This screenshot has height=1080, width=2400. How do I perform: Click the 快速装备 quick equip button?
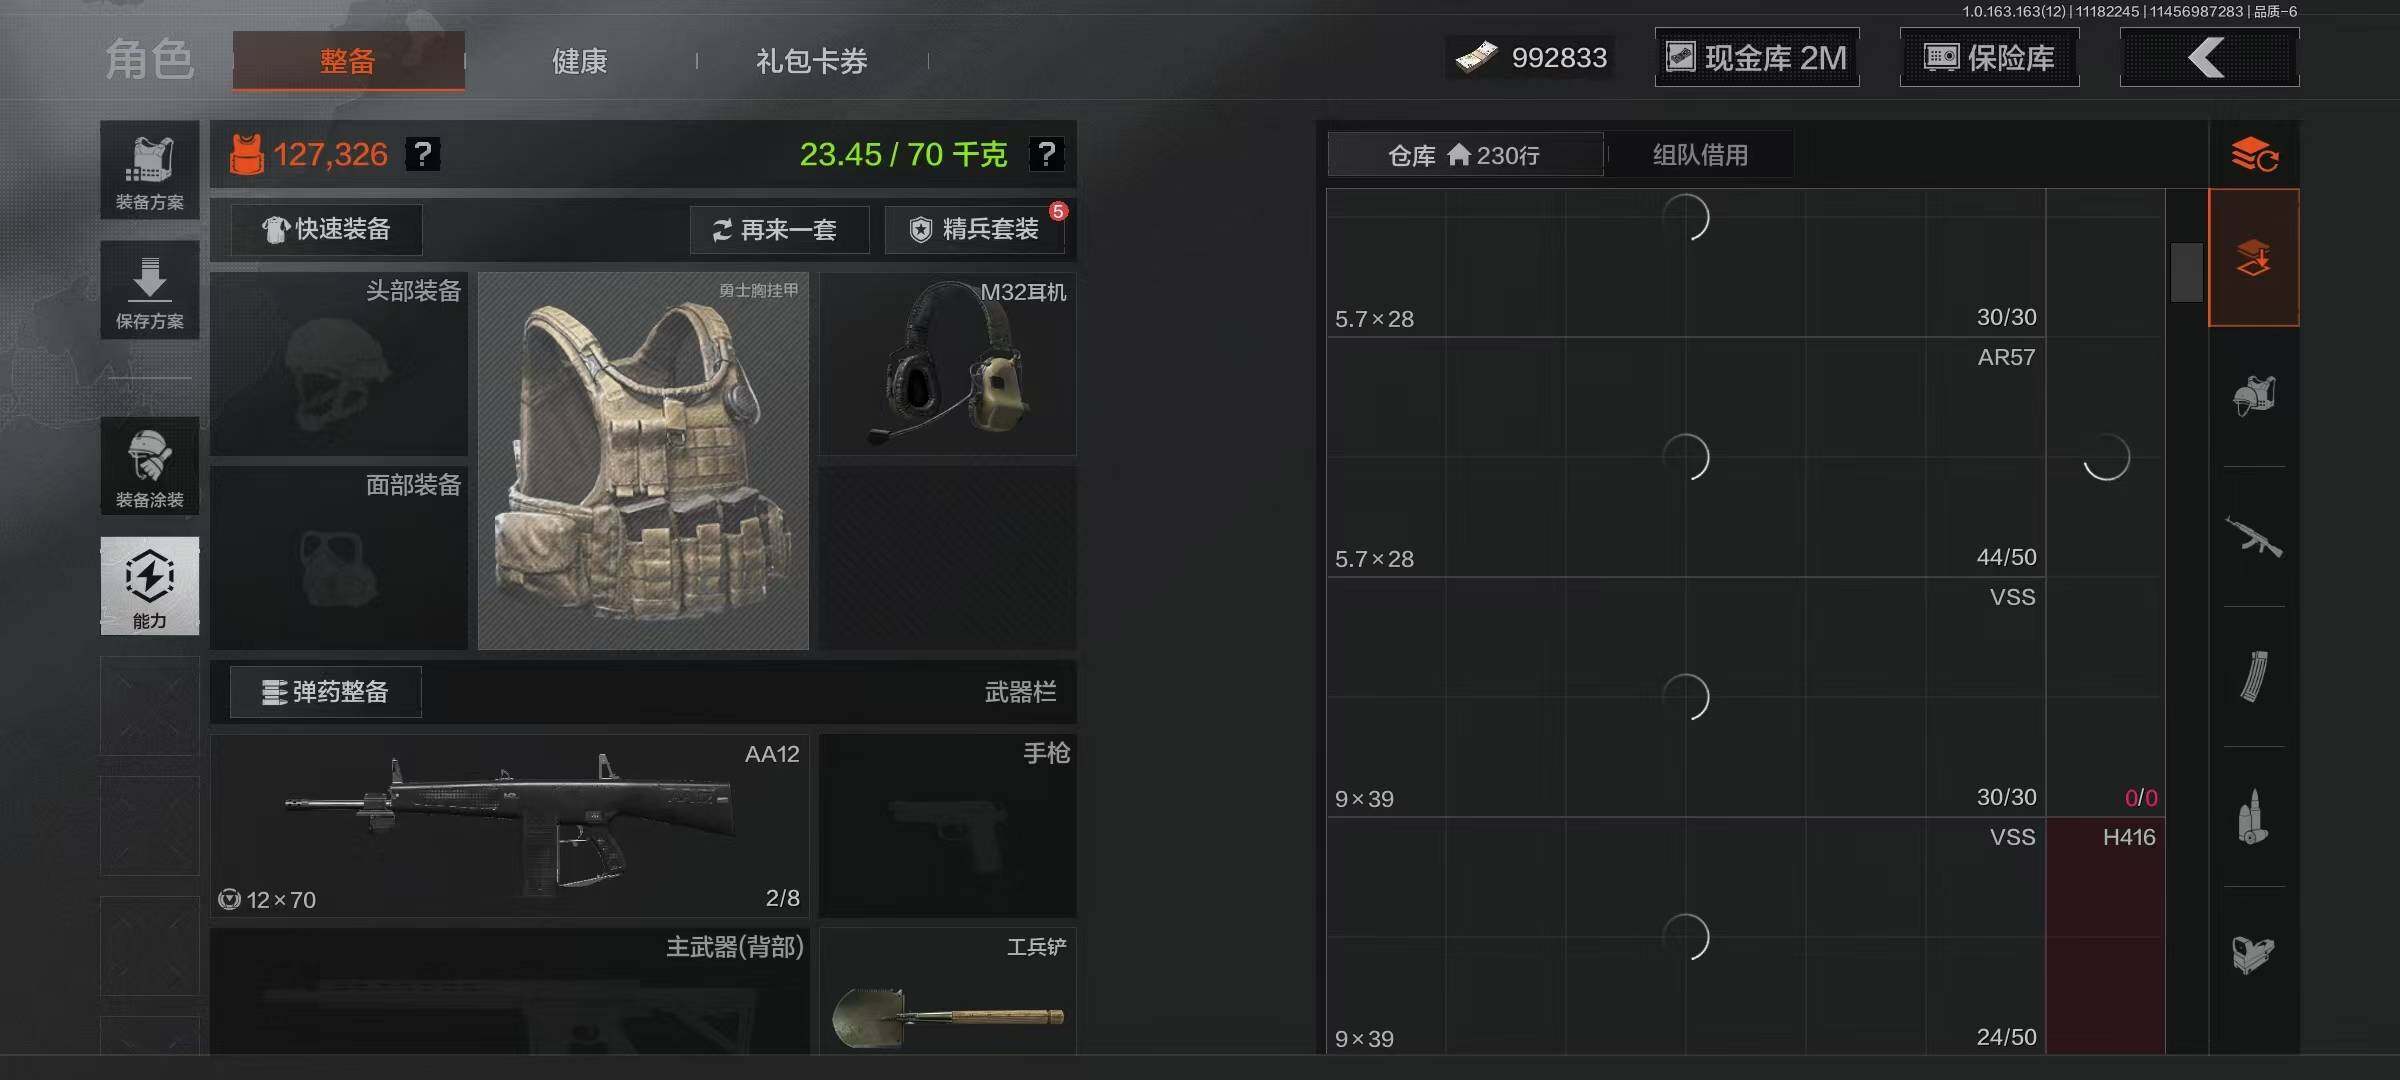pos(326,229)
